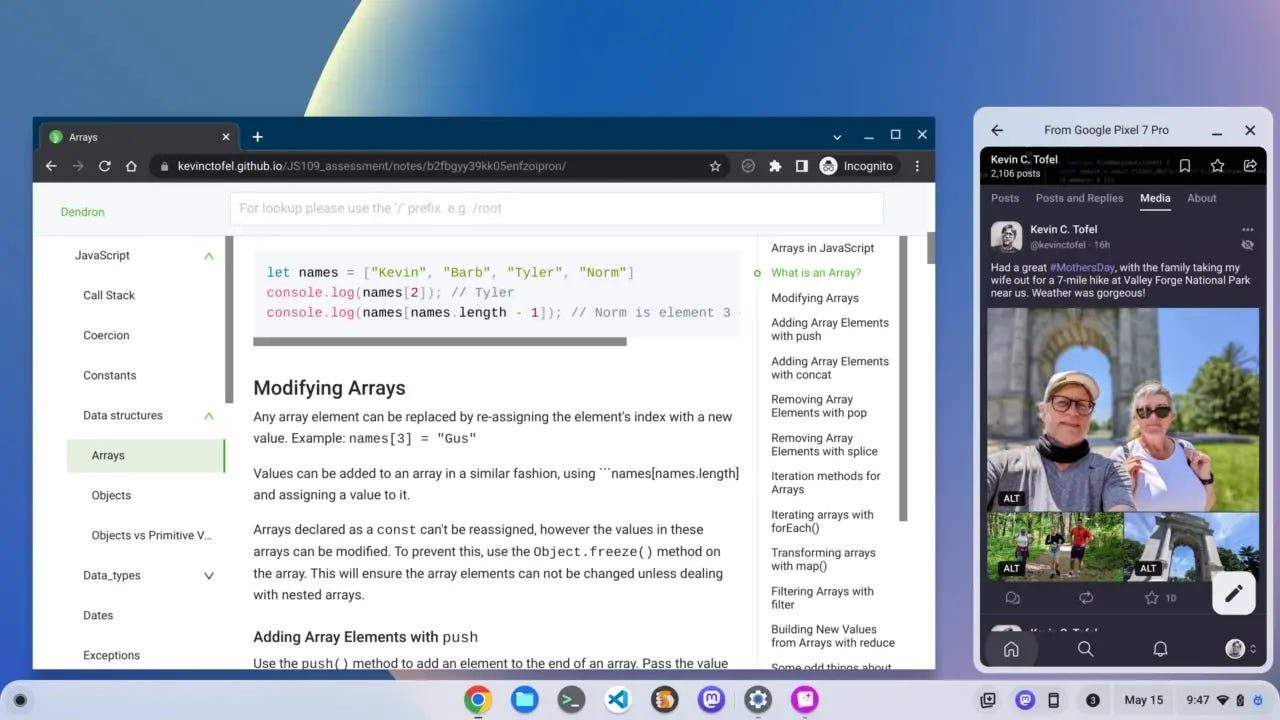The image size is (1280, 720).
Task: Jump to Adding Array Elements with push
Action: 830,329
